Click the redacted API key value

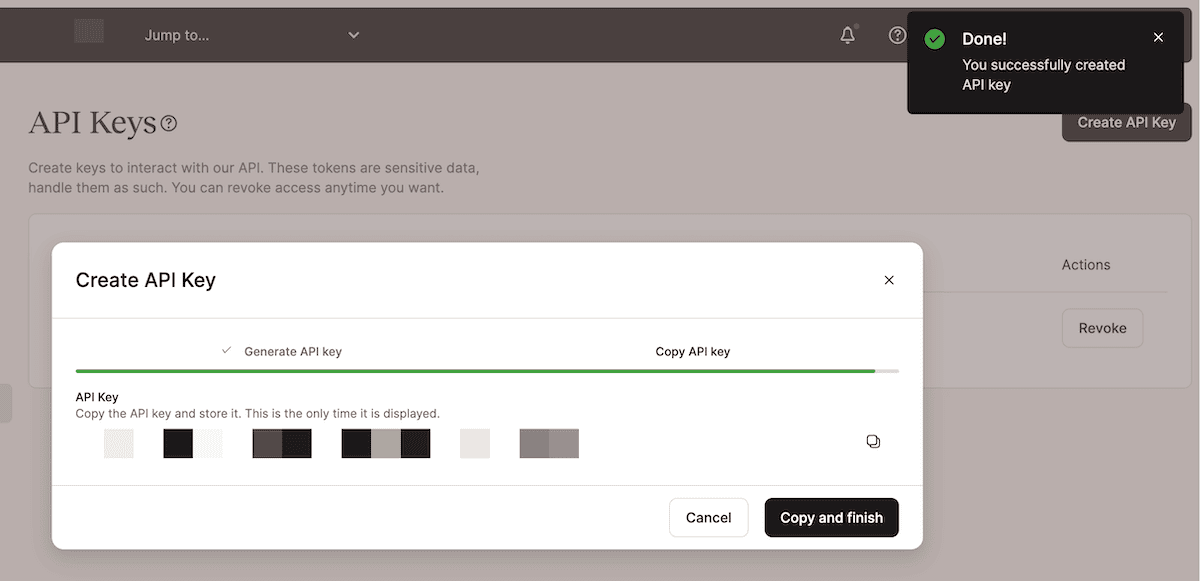[x=341, y=443]
